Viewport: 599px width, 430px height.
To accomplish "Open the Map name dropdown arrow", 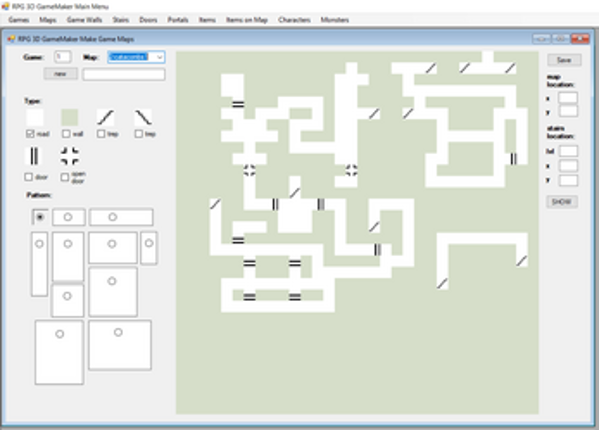I will pyautogui.click(x=160, y=57).
